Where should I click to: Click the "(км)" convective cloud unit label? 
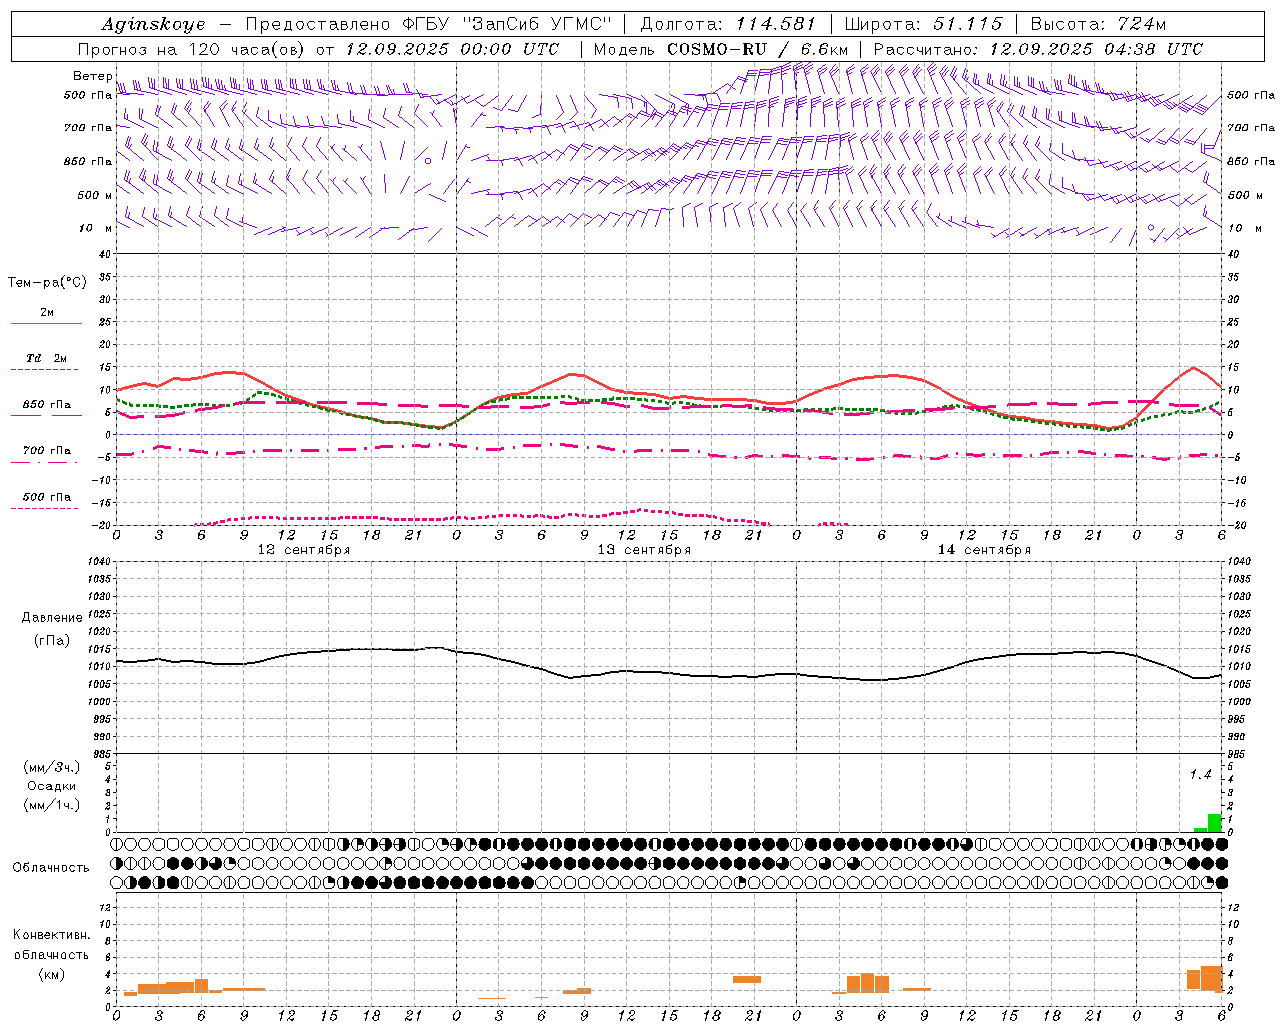click(x=52, y=974)
